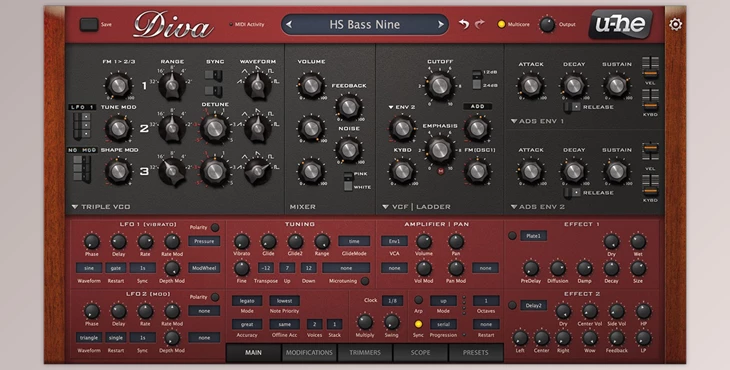
Task: Enable Effect 2 power button
Action: [512, 306]
